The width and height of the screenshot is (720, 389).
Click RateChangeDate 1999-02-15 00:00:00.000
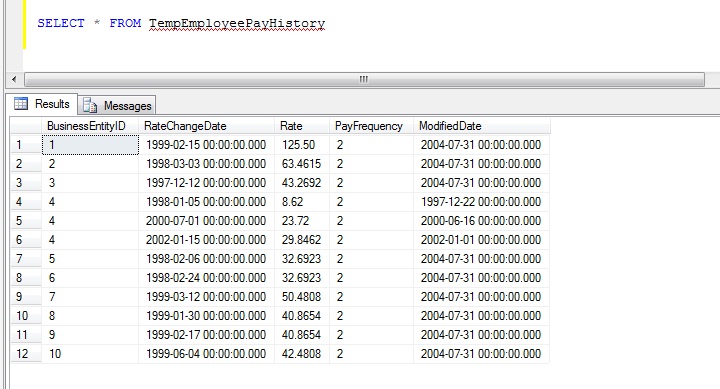[x=207, y=145]
